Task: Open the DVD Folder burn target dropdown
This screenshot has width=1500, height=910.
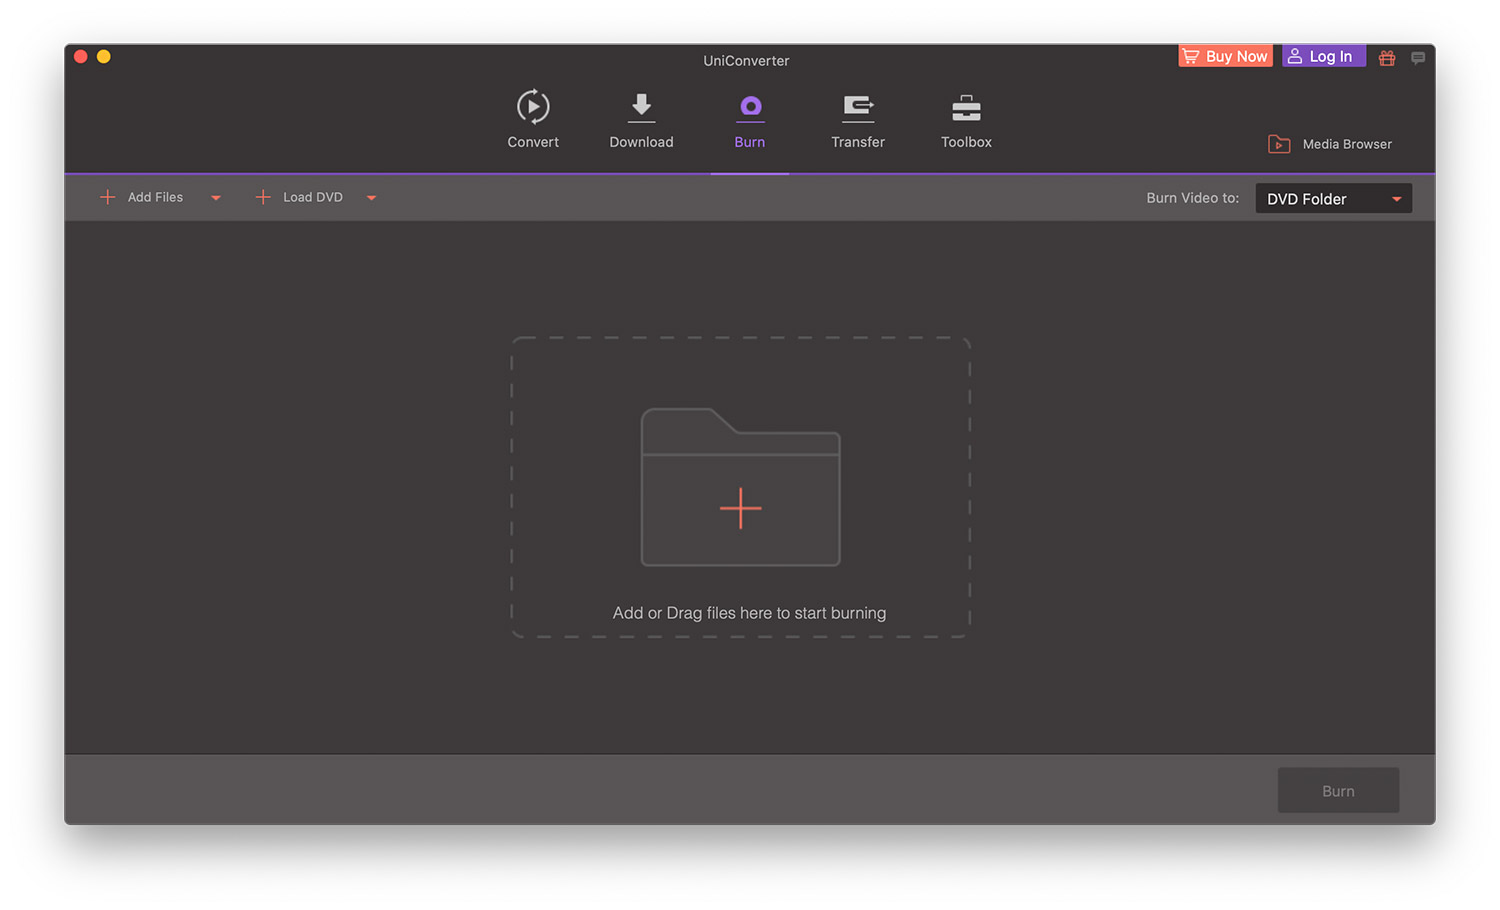Action: point(1334,198)
